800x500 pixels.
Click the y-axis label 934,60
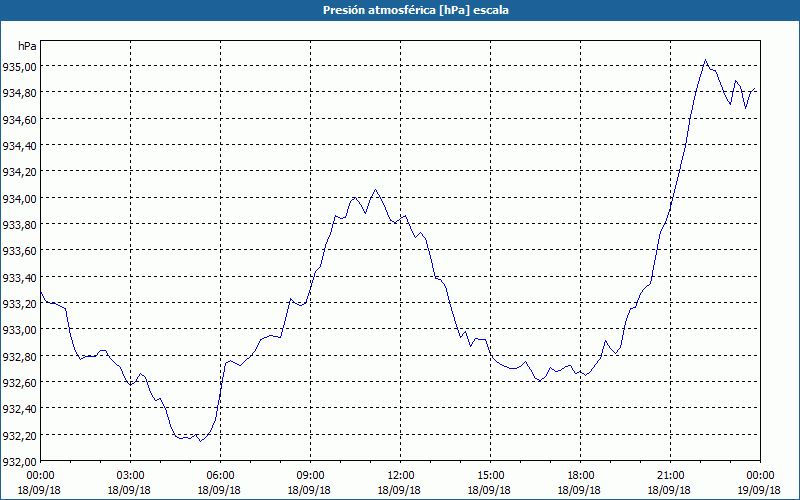point(19,119)
